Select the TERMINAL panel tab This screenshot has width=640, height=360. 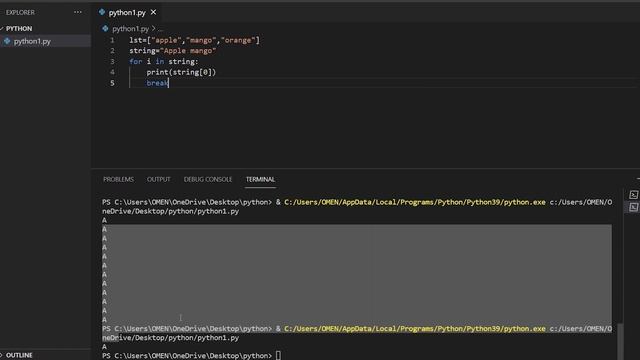[x=260, y=179]
